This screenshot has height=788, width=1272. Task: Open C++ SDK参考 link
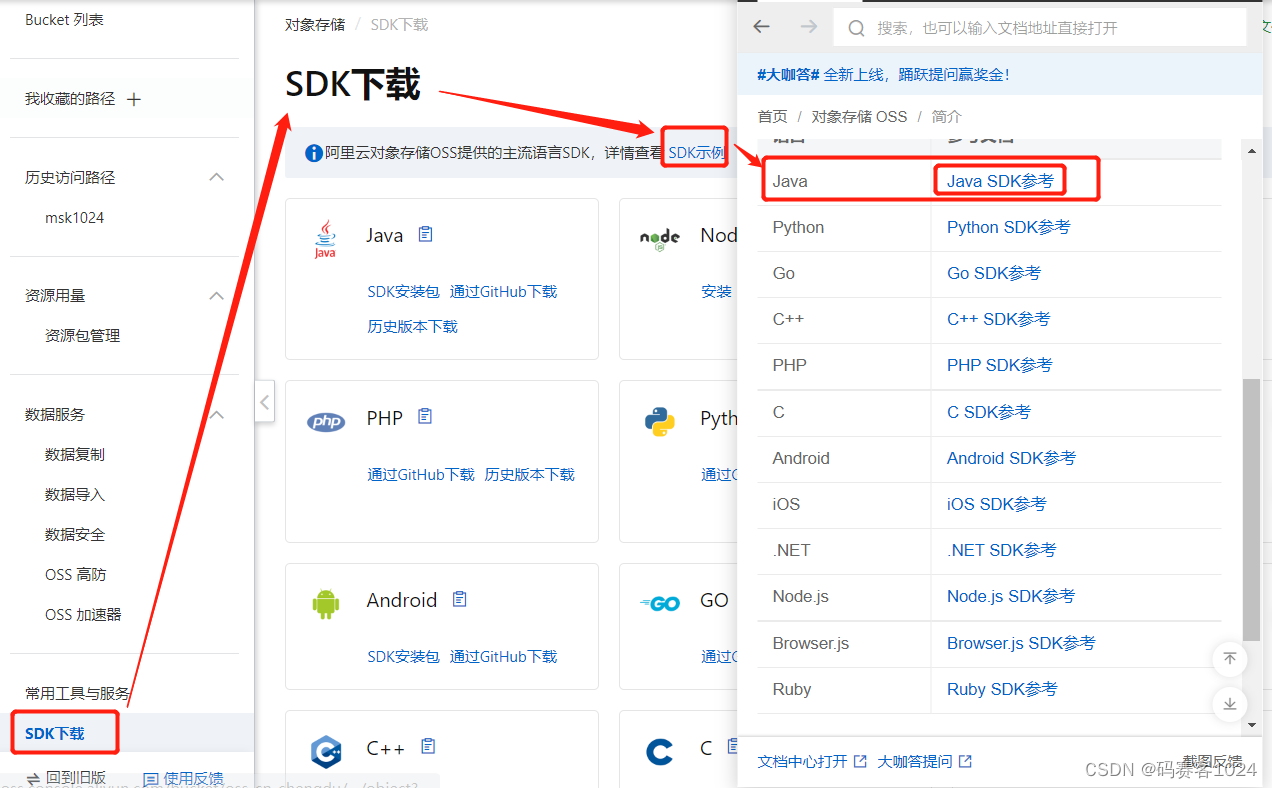[x=999, y=319]
